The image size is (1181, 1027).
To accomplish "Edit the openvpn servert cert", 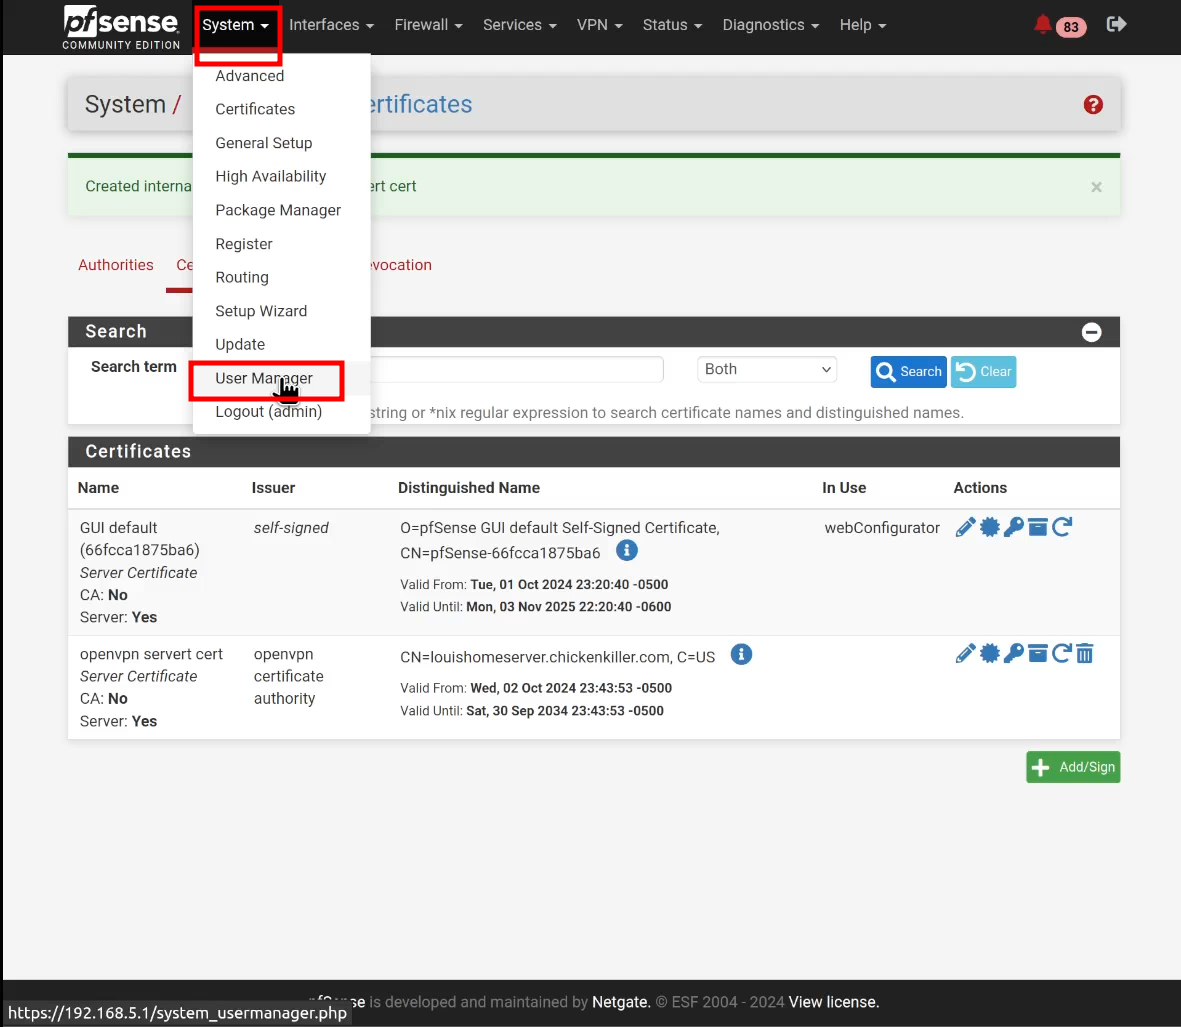I will (965, 654).
